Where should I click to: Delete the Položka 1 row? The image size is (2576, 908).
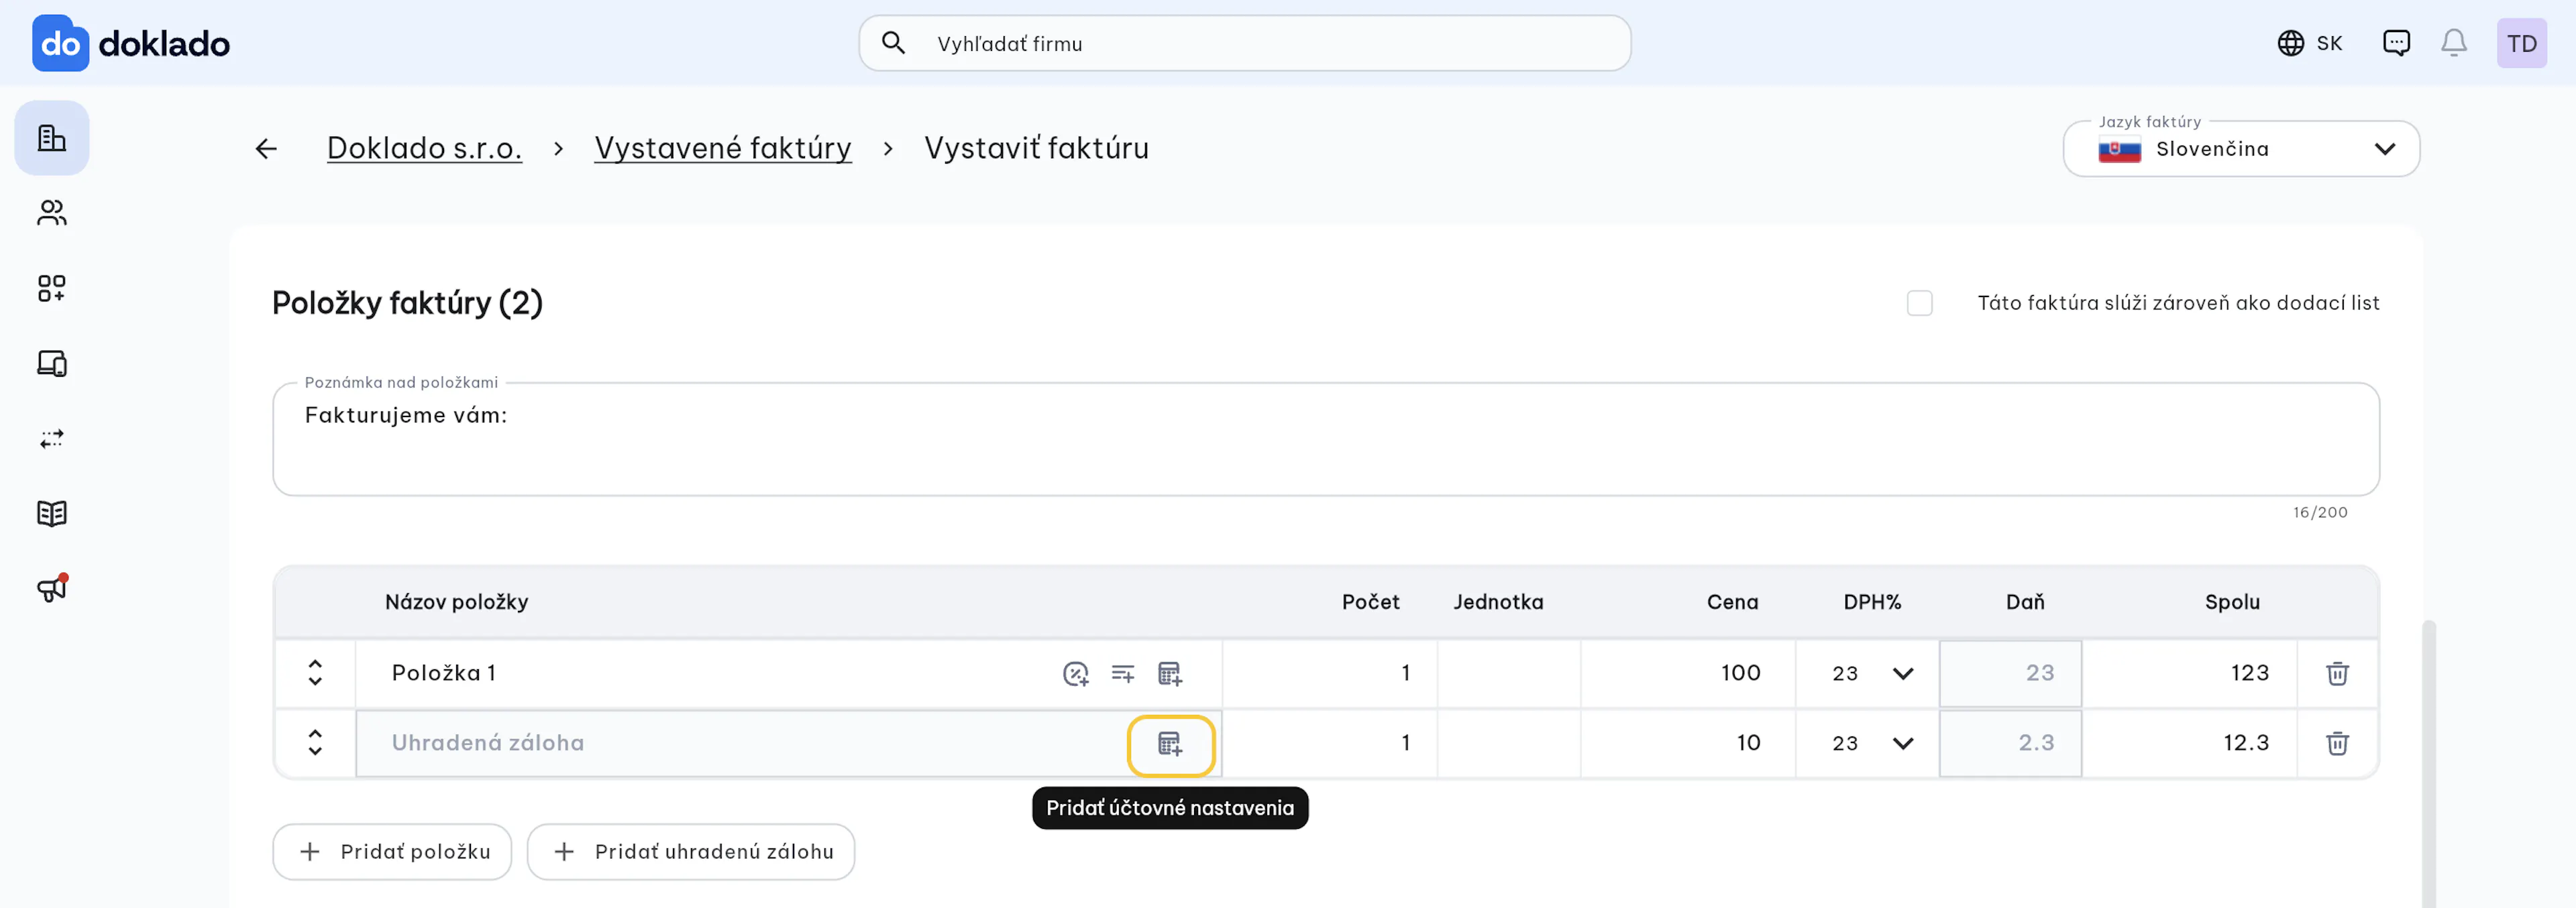click(2337, 674)
